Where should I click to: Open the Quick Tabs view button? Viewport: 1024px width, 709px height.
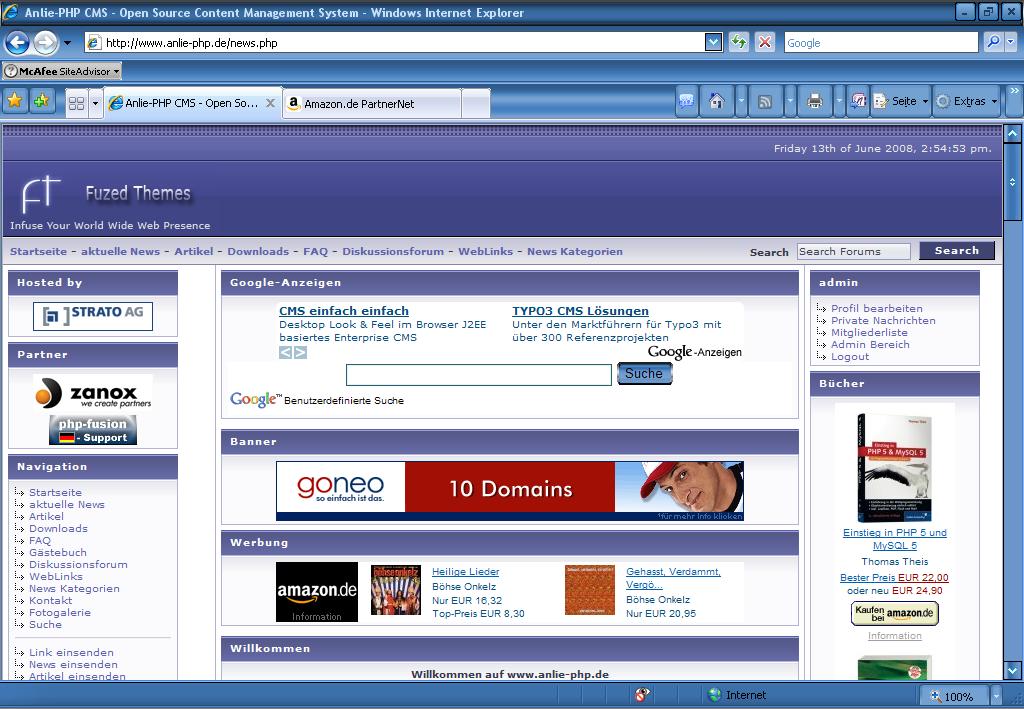[x=76, y=103]
